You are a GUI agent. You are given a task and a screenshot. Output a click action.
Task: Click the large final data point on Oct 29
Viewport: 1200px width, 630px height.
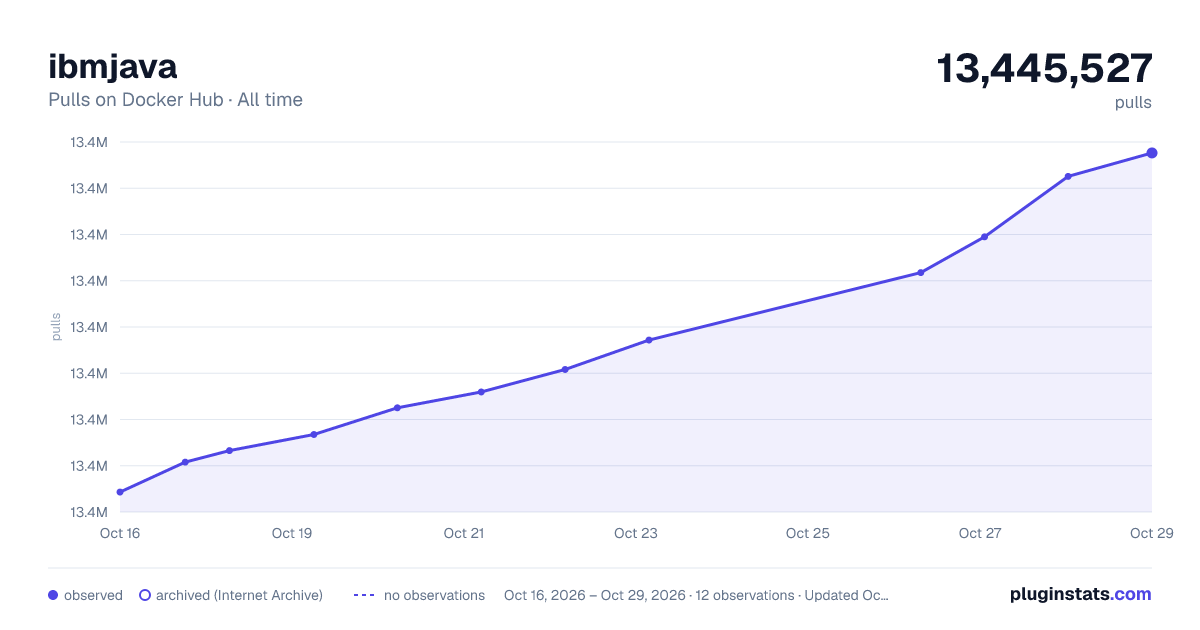point(1152,153)
